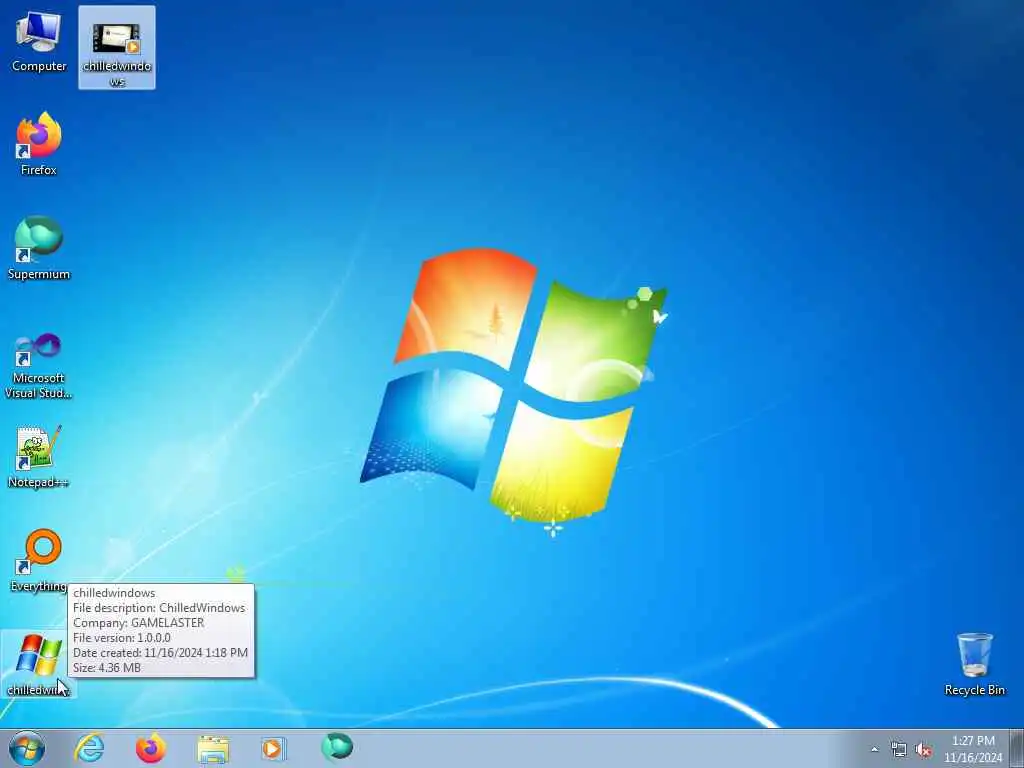The image size is (1024, 768).
Task: Click 'File description: ChilledWindows' tooltip text
Action: pos(159,607)
